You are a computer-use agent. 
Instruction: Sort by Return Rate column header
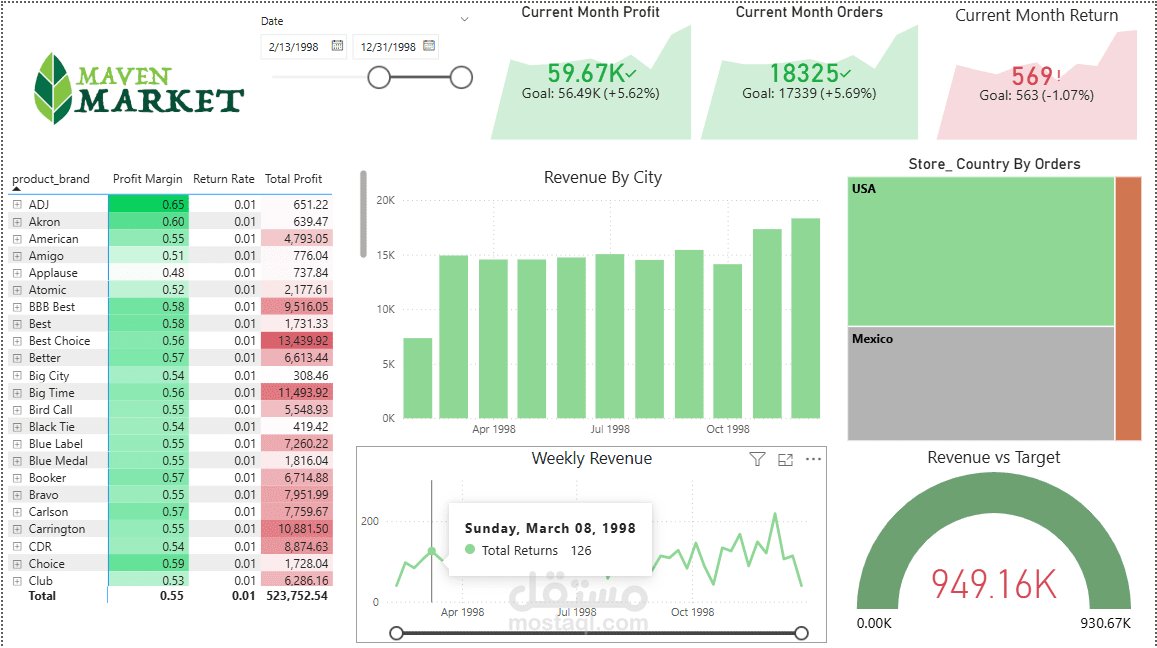[x=224, y=179]
